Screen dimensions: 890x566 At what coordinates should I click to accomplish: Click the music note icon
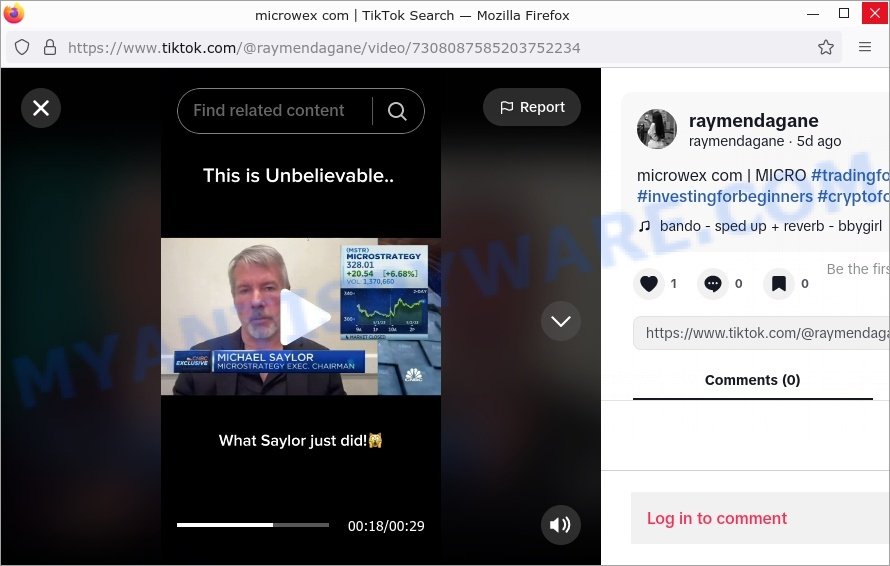[644, 227]
